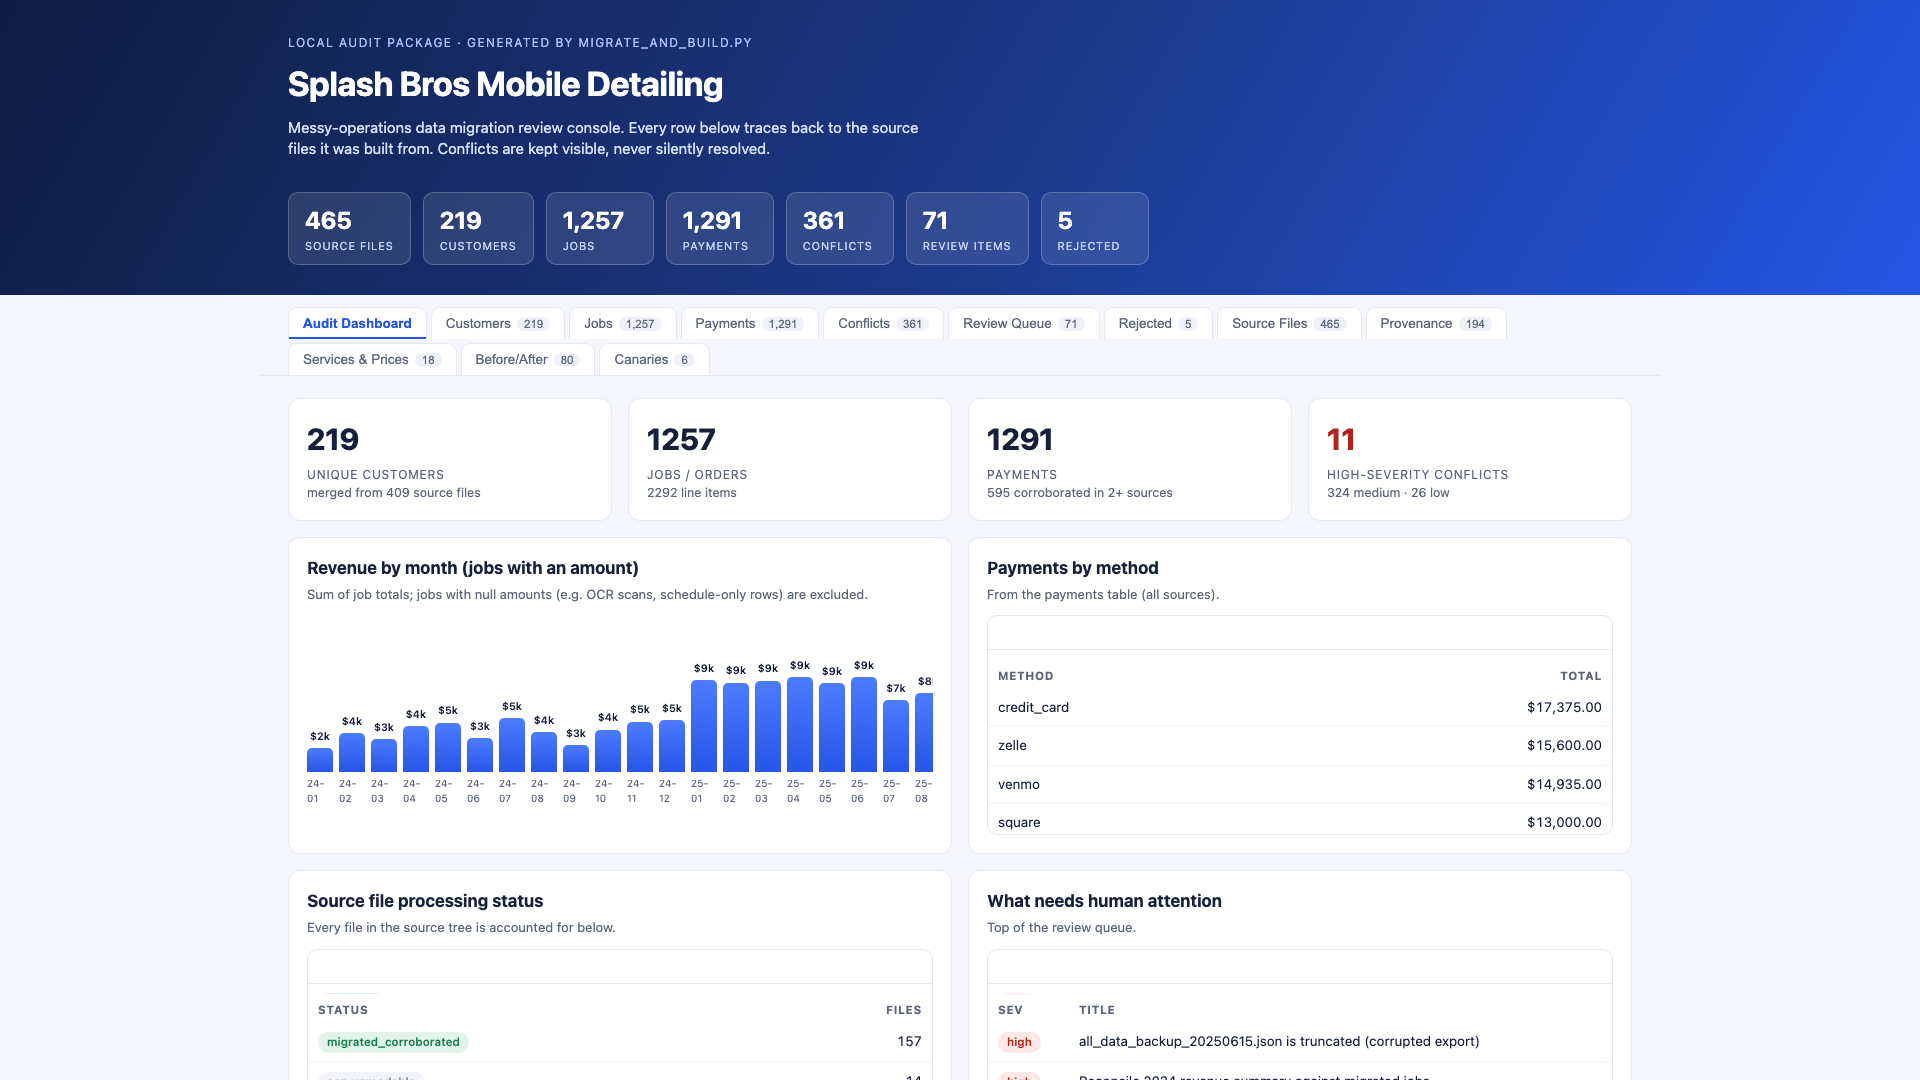Click the 5 Rejected header stat
Image resolution: width=1920 pixels, height=1080 pixels.
(x=1095, y=228)
